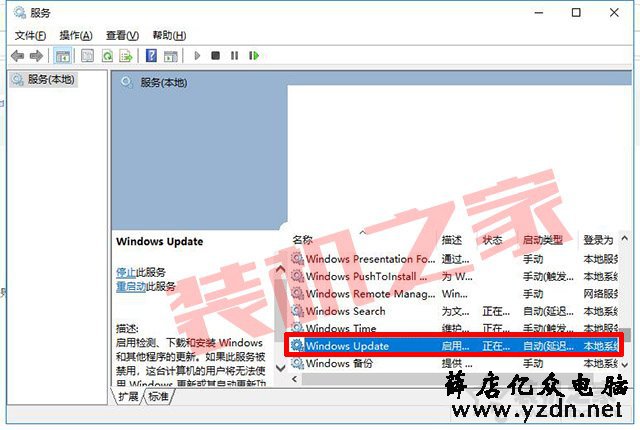Select the Windows Update service row
640x430 pixels.
(x=454, y=346)
